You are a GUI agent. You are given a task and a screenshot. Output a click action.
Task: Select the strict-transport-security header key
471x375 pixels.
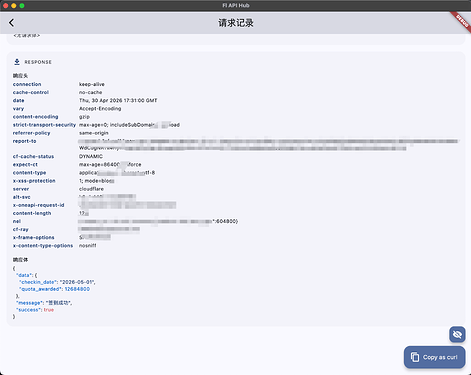(x=44, y=125)
